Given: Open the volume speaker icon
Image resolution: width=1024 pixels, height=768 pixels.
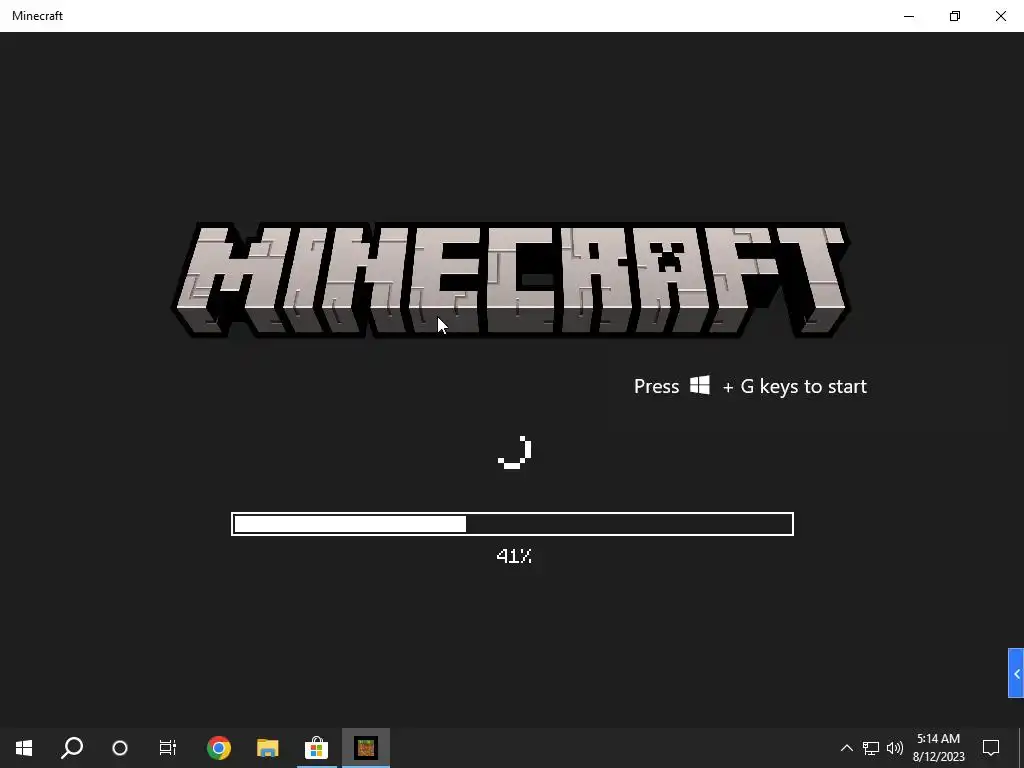Looking at the screenshot, I should point(895,748).
